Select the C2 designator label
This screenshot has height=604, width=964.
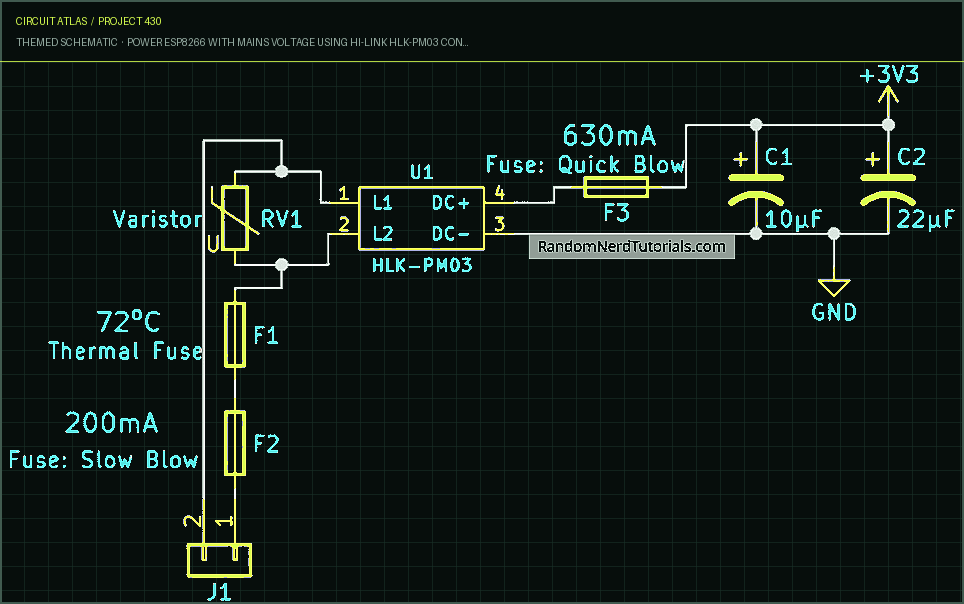[x=911, y=157]
